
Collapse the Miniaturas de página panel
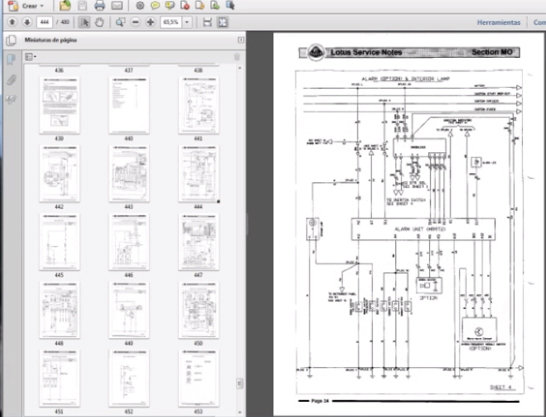[x=241, y=40]
